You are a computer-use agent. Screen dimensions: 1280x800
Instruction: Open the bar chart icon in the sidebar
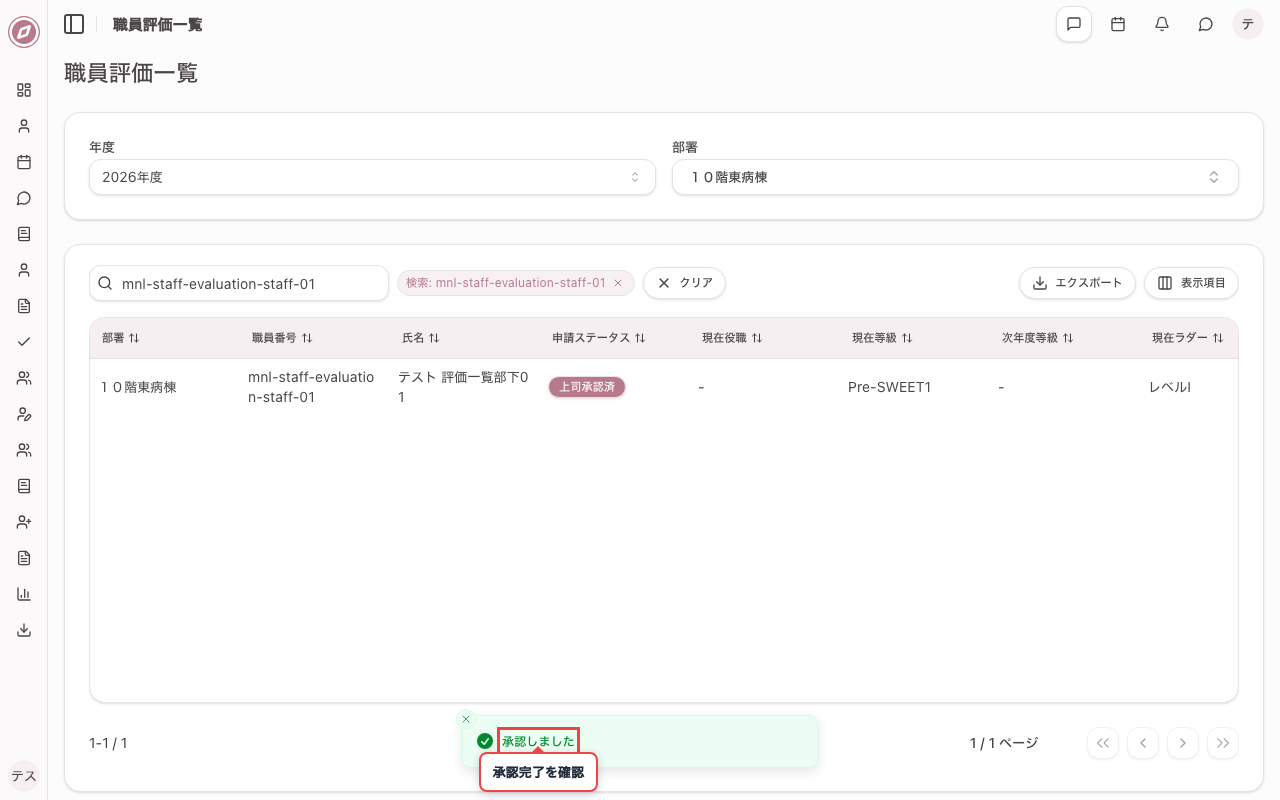click(x=24, y=594)
